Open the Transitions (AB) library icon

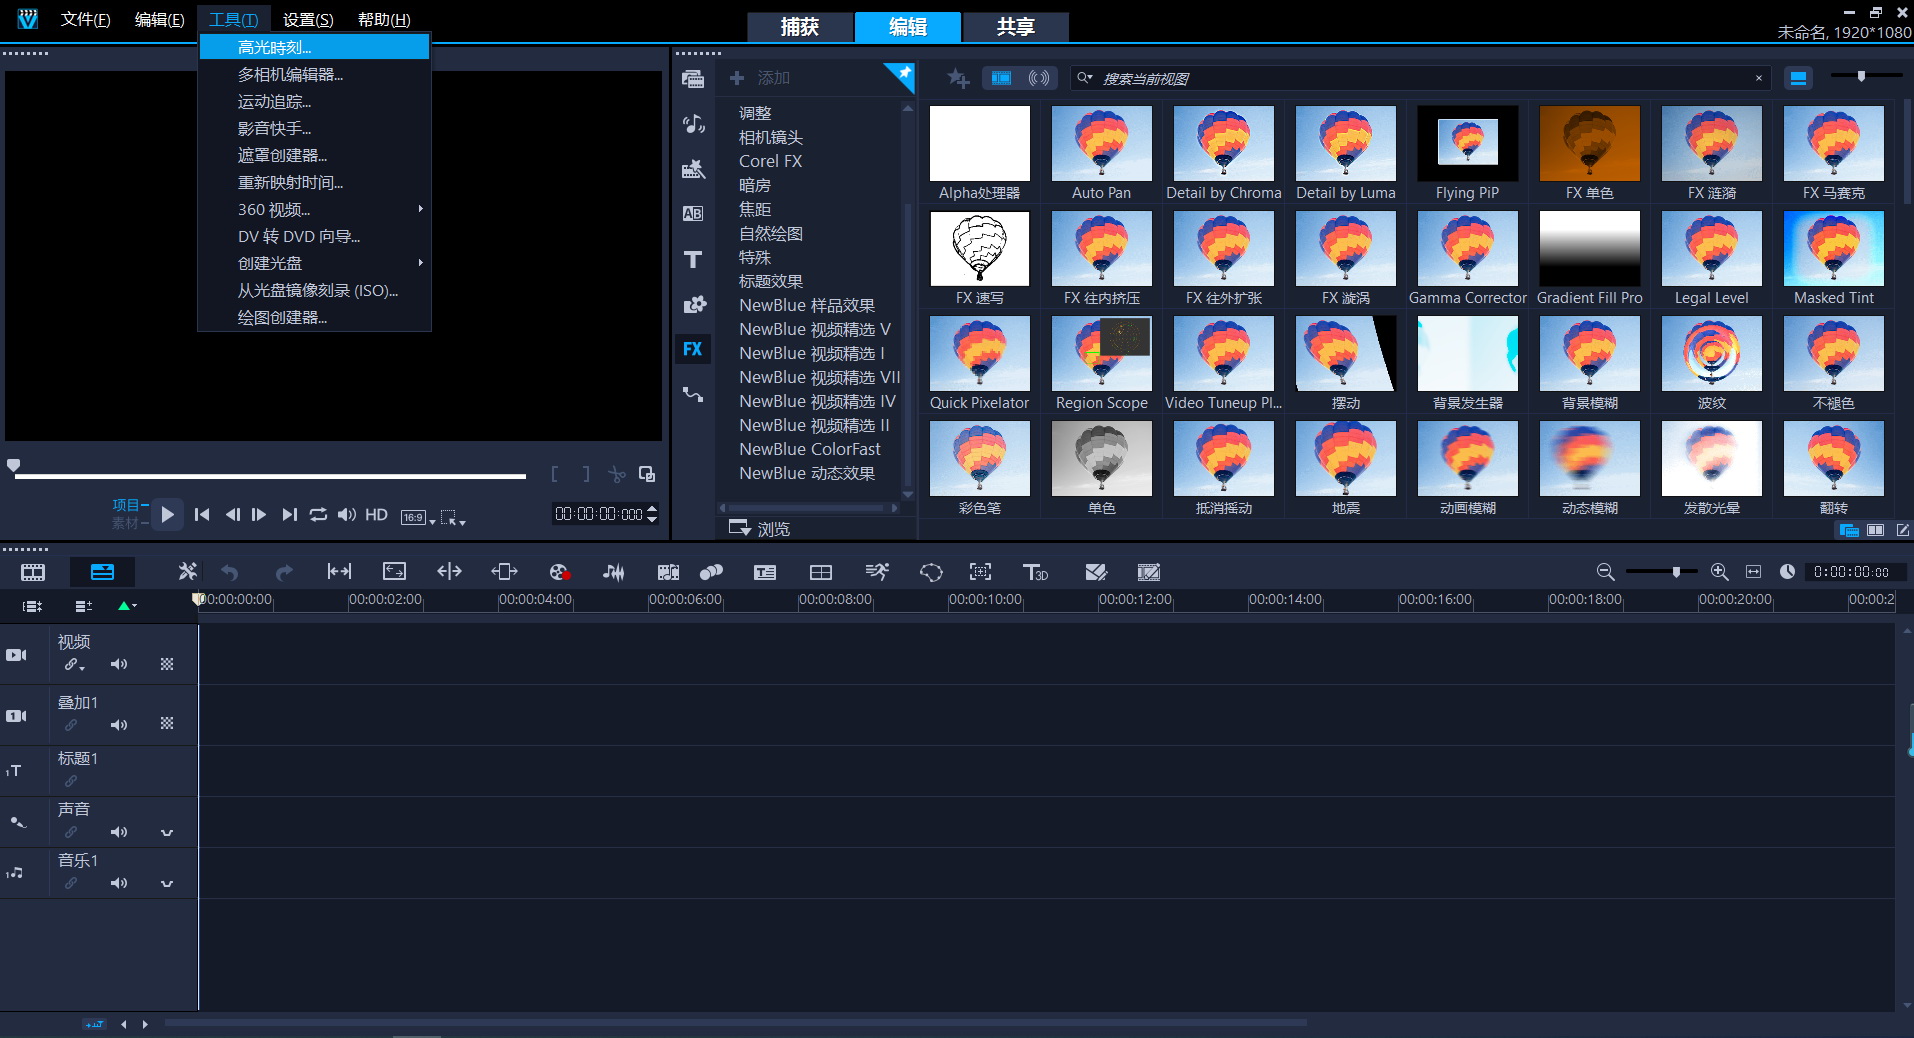693,213
